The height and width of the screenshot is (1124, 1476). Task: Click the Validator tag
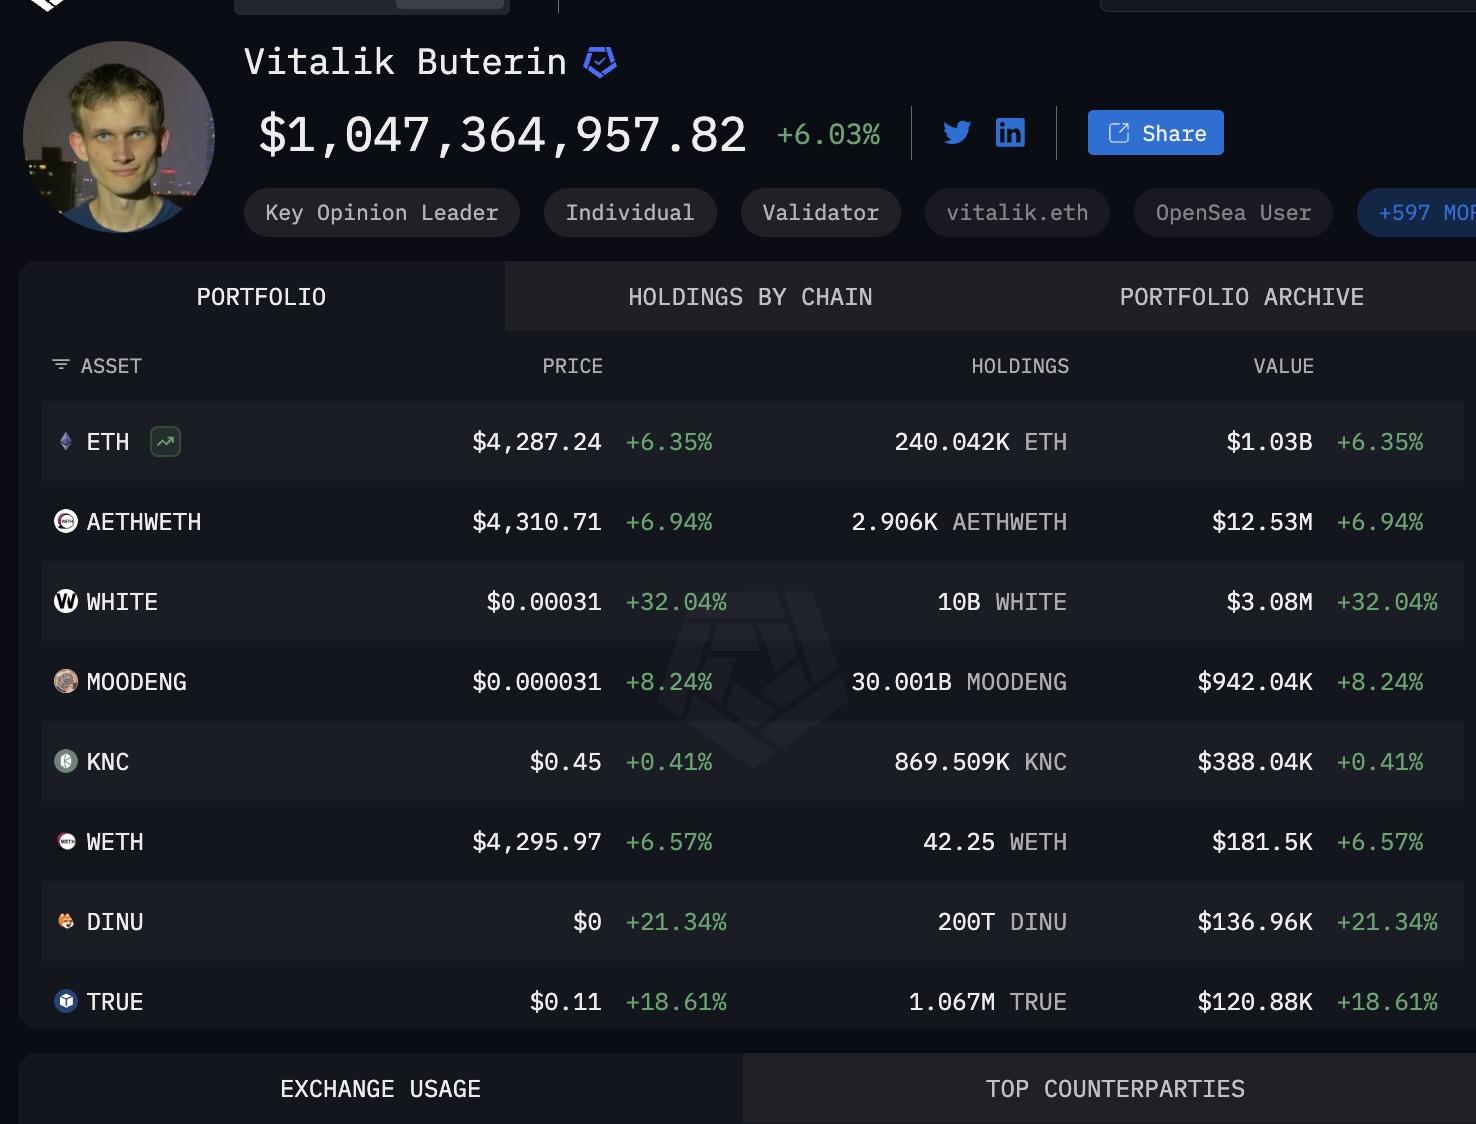(821, 213)
